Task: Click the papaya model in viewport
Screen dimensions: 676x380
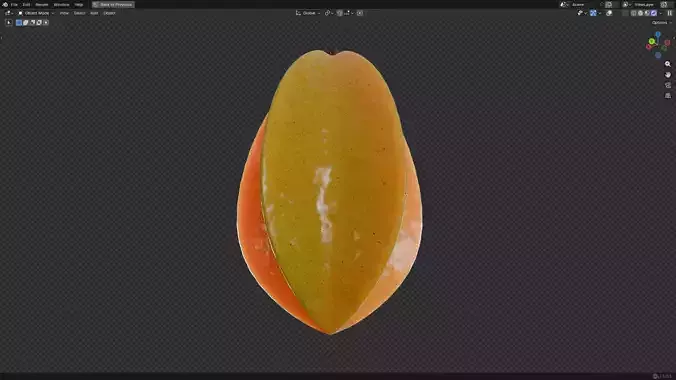Action: (x=330, y=192)
